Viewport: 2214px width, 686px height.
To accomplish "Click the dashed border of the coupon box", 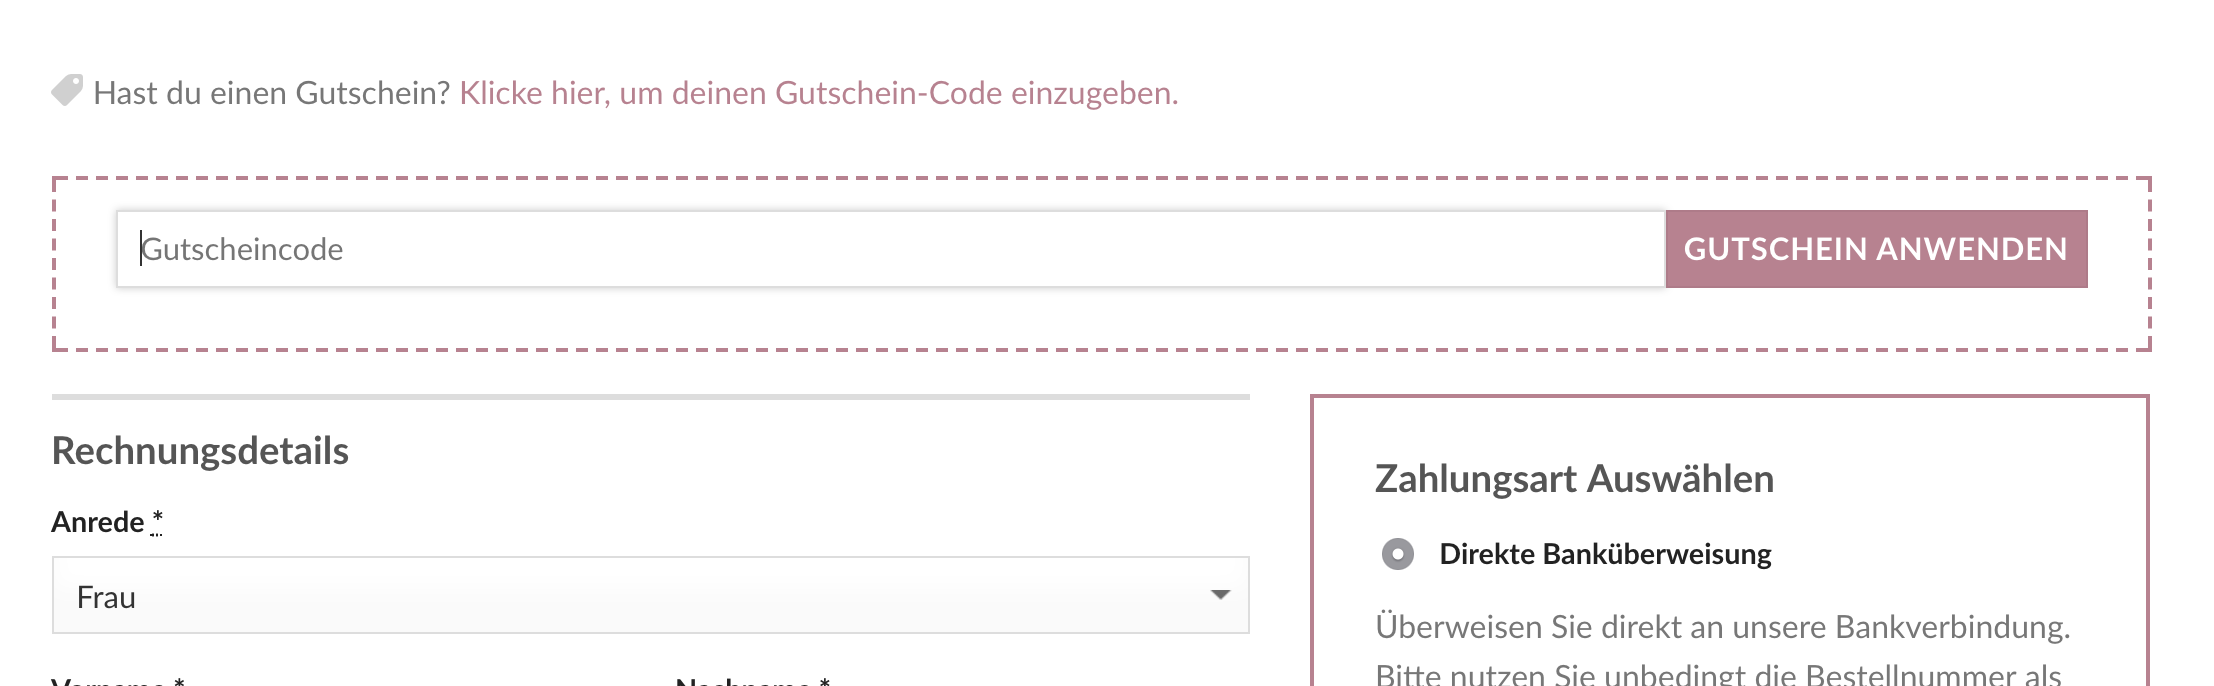I will click(x=1100, y=179).
